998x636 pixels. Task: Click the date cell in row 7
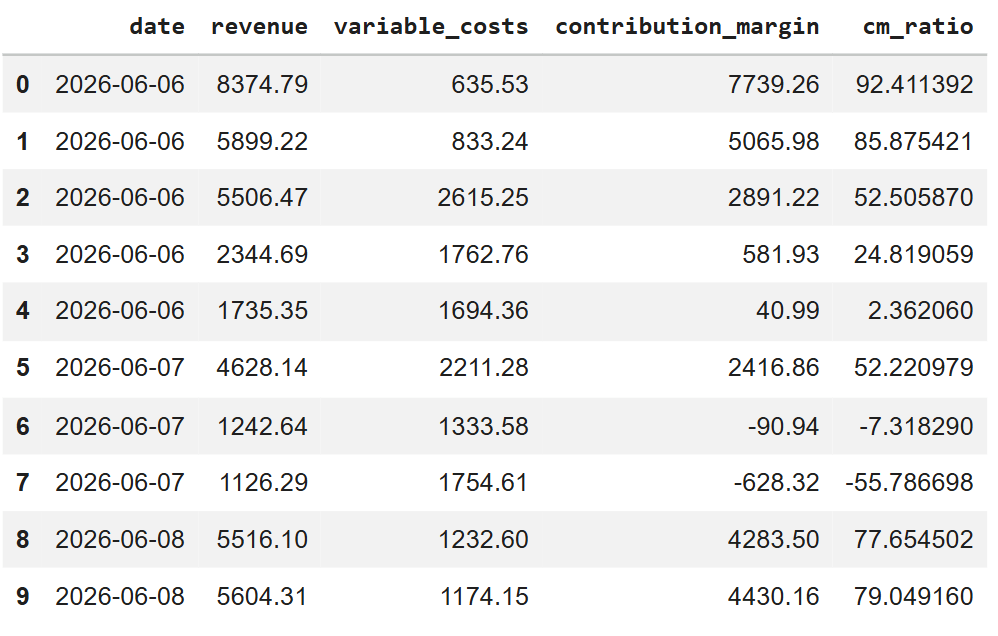tap(120, 483)
